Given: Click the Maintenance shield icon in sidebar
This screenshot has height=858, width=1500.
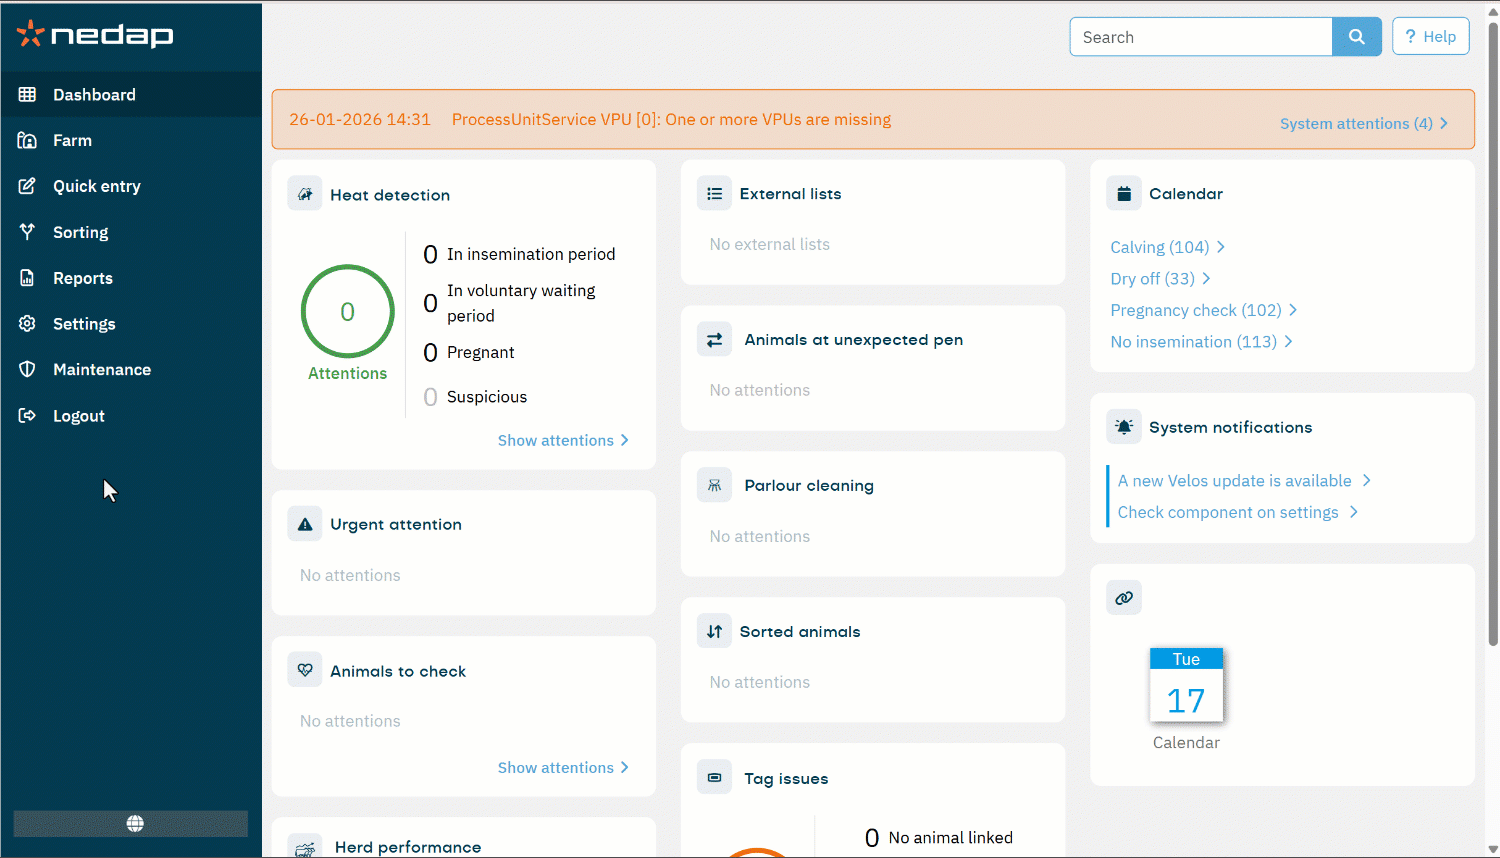Looking at the screenshot, I should [27, 369].
